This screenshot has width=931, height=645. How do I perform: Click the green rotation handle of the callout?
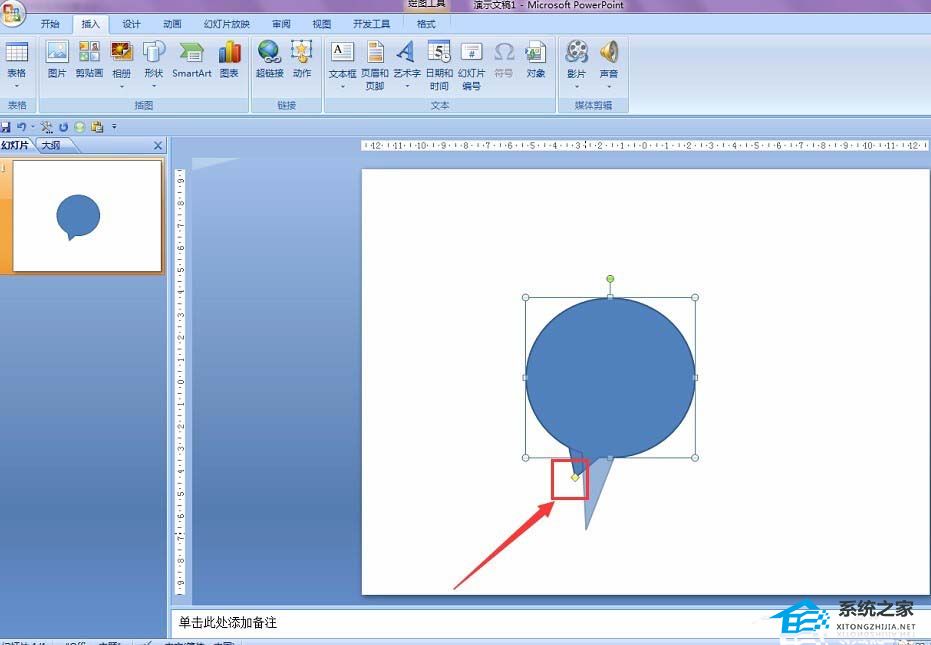(610, 279)
